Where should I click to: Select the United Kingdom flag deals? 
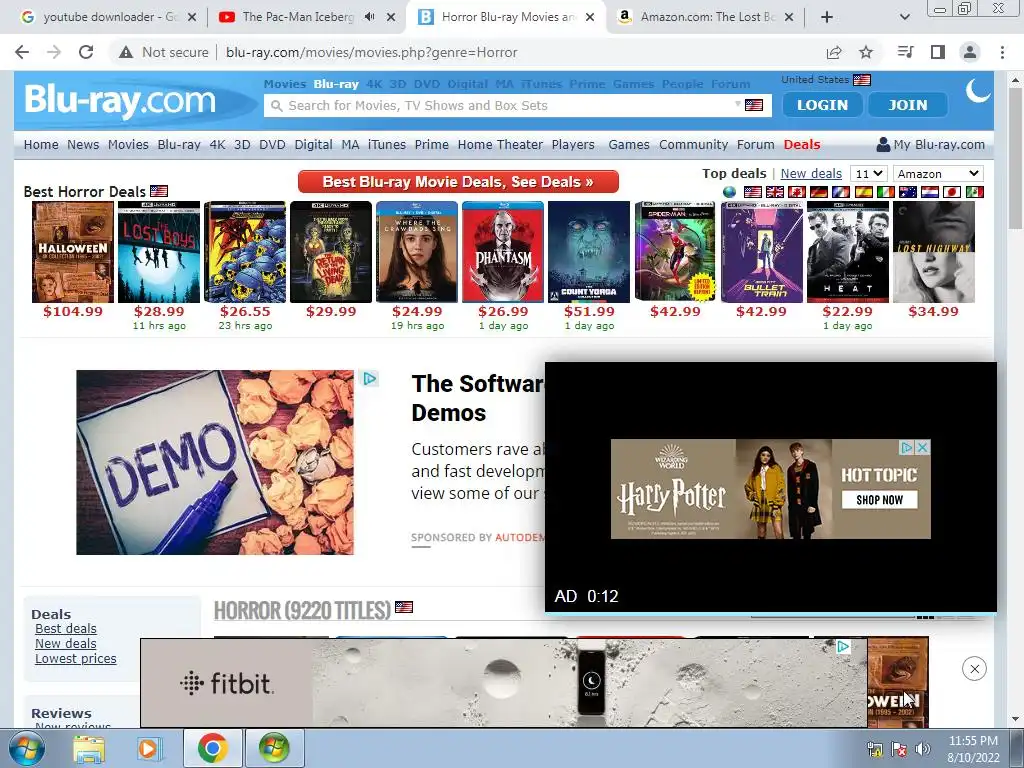coord(775,192)
